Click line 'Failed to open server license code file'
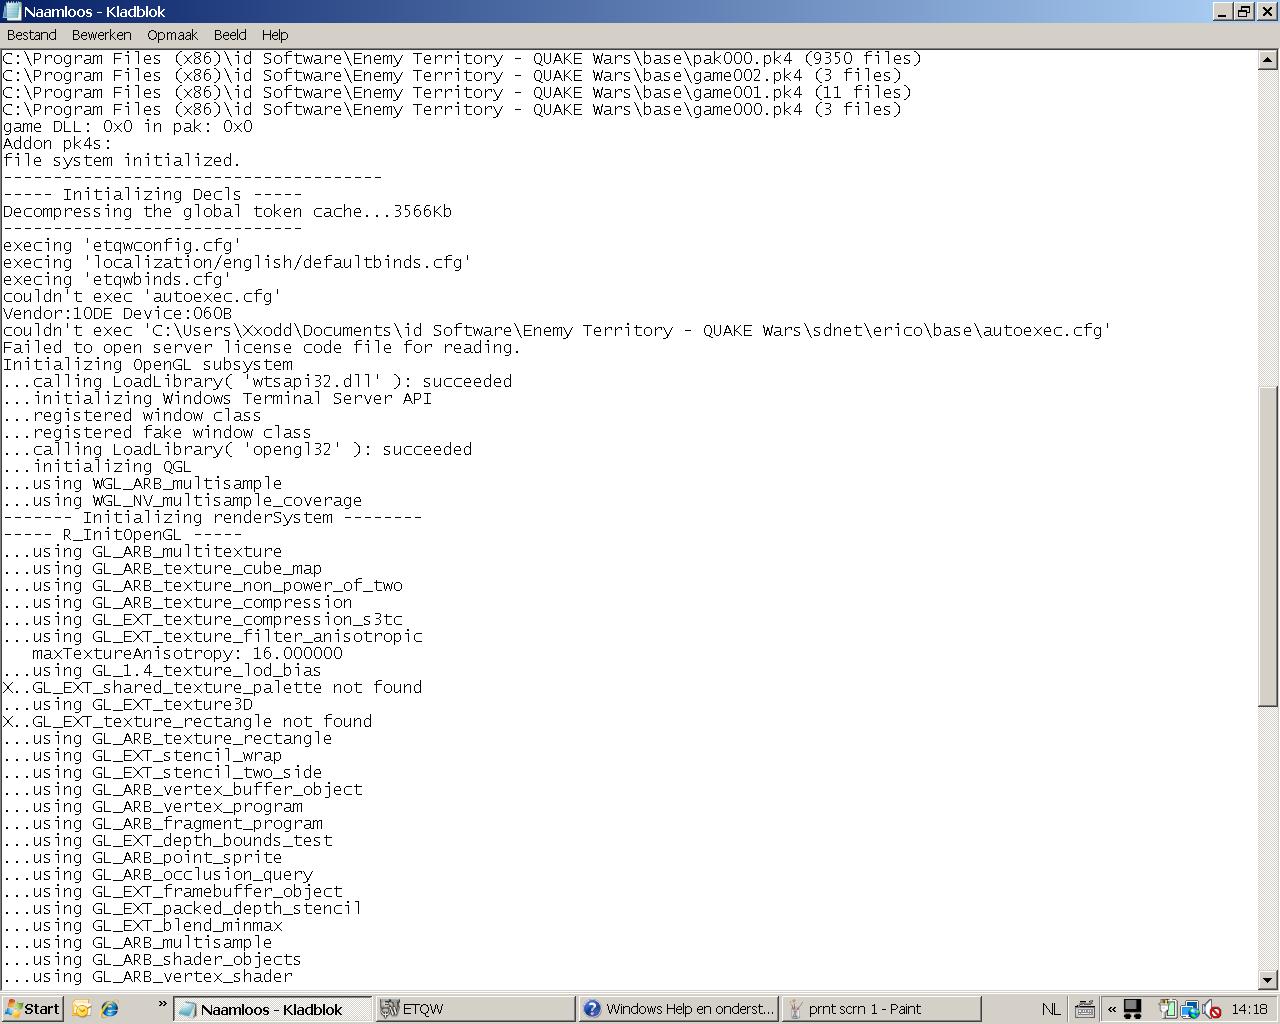The width and height of the screenshot is (1280, 1024). 262,347
